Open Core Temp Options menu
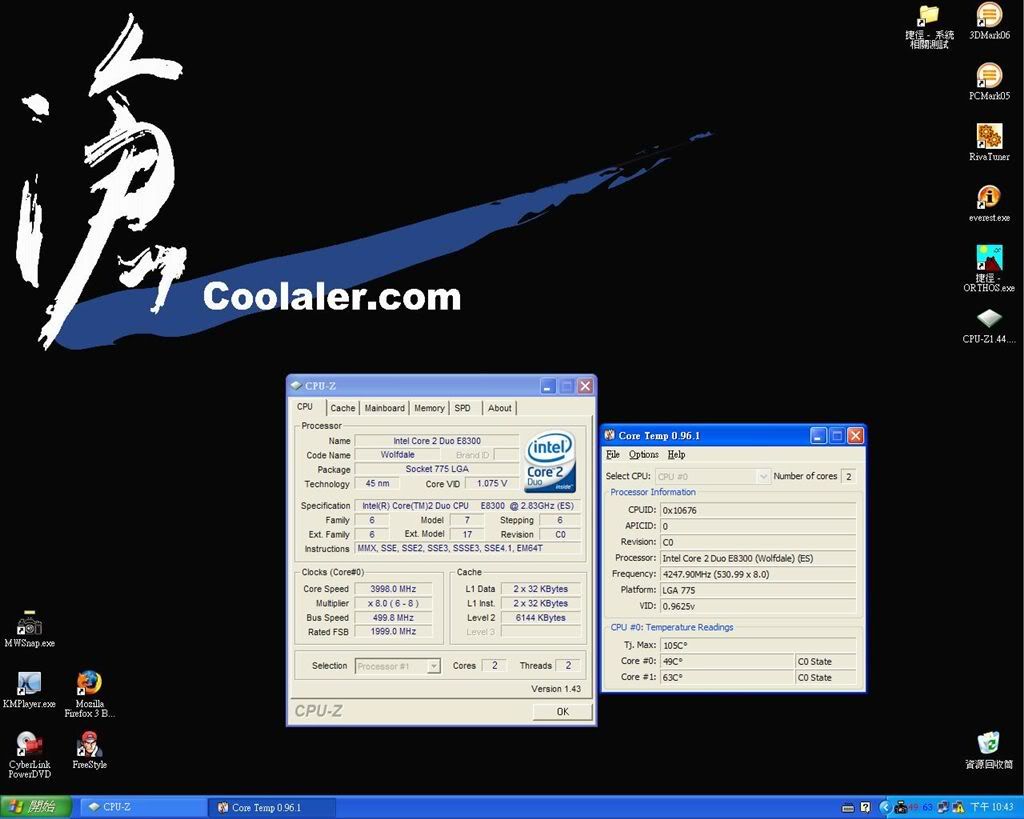1024x819 pixels. point(643,455)
